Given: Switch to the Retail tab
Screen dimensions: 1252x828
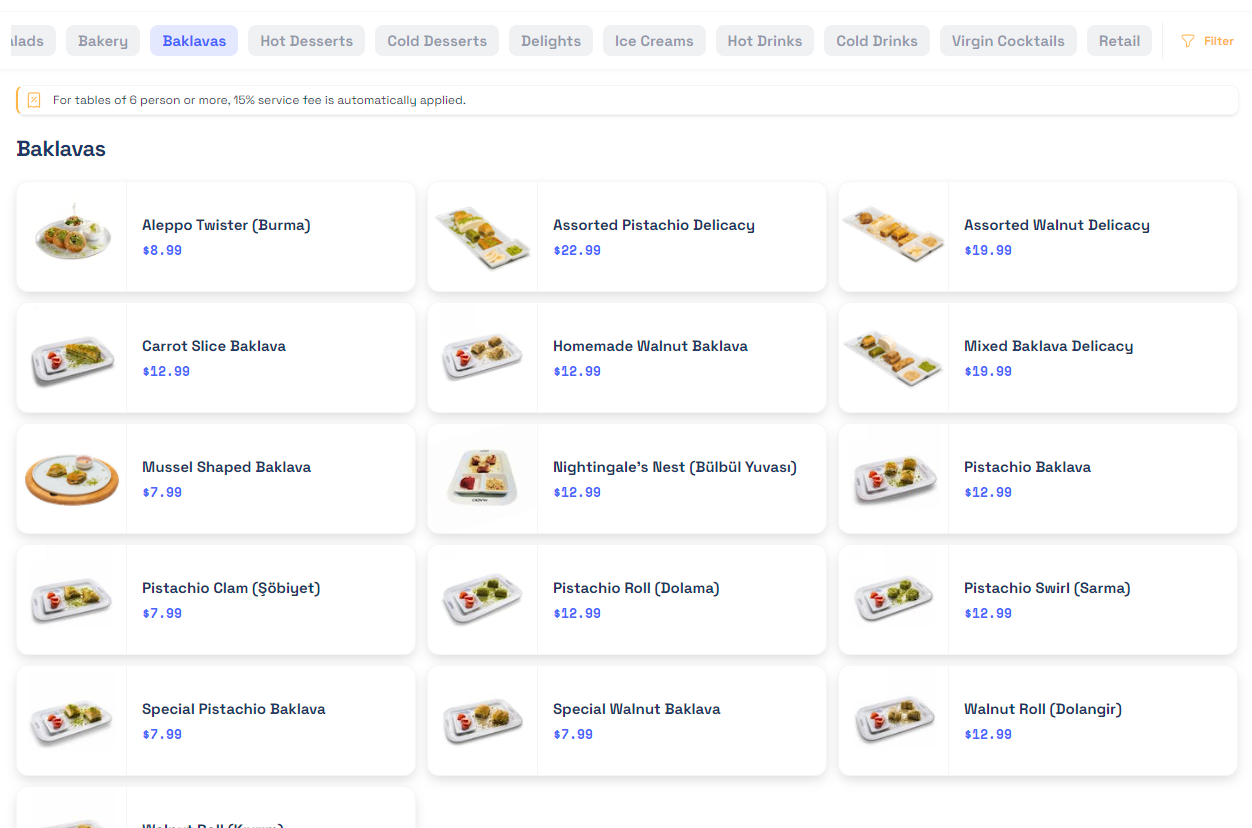Looking at the screenshot, I should pos(1119,41).
